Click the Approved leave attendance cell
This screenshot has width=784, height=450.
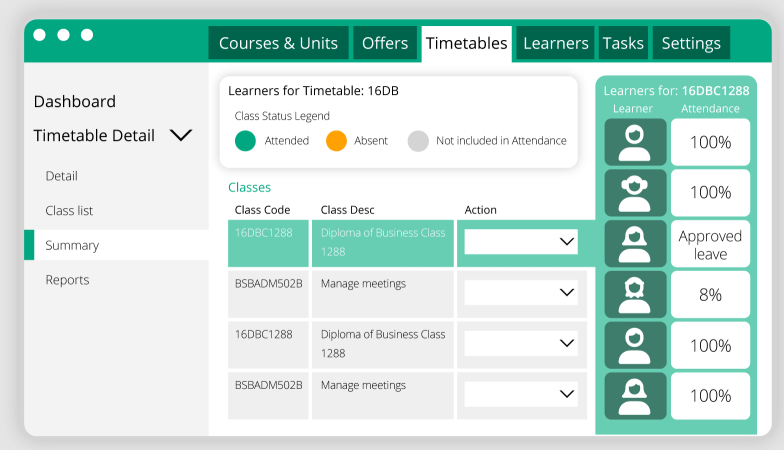click(x=710, y=244)
